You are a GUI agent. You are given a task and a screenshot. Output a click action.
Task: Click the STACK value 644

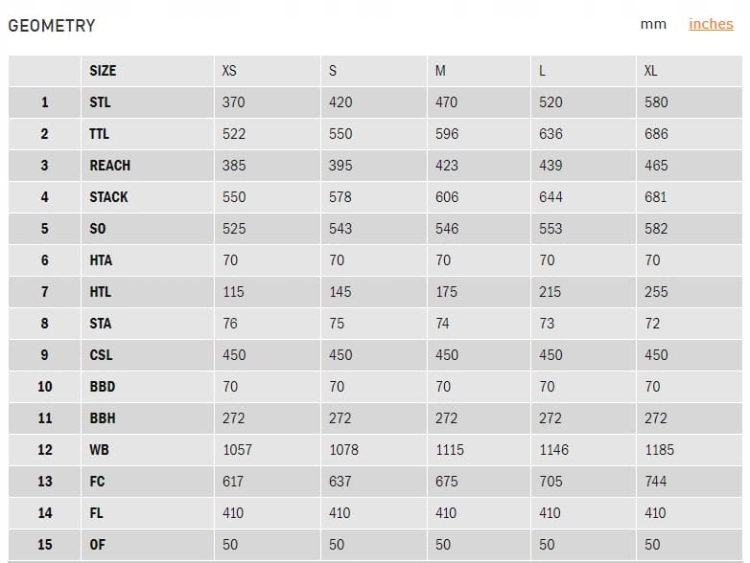(551, 197)
